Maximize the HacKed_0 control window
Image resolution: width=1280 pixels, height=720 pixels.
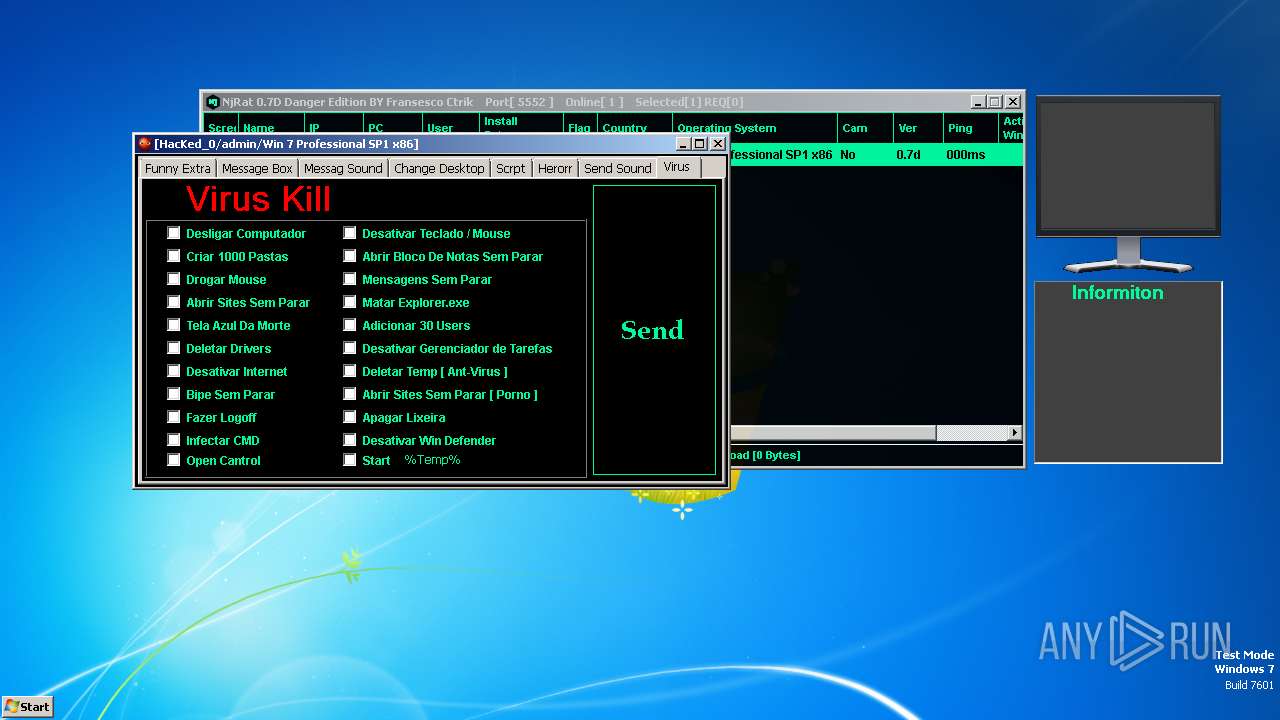pyautogui.click(x=700, y=144)
